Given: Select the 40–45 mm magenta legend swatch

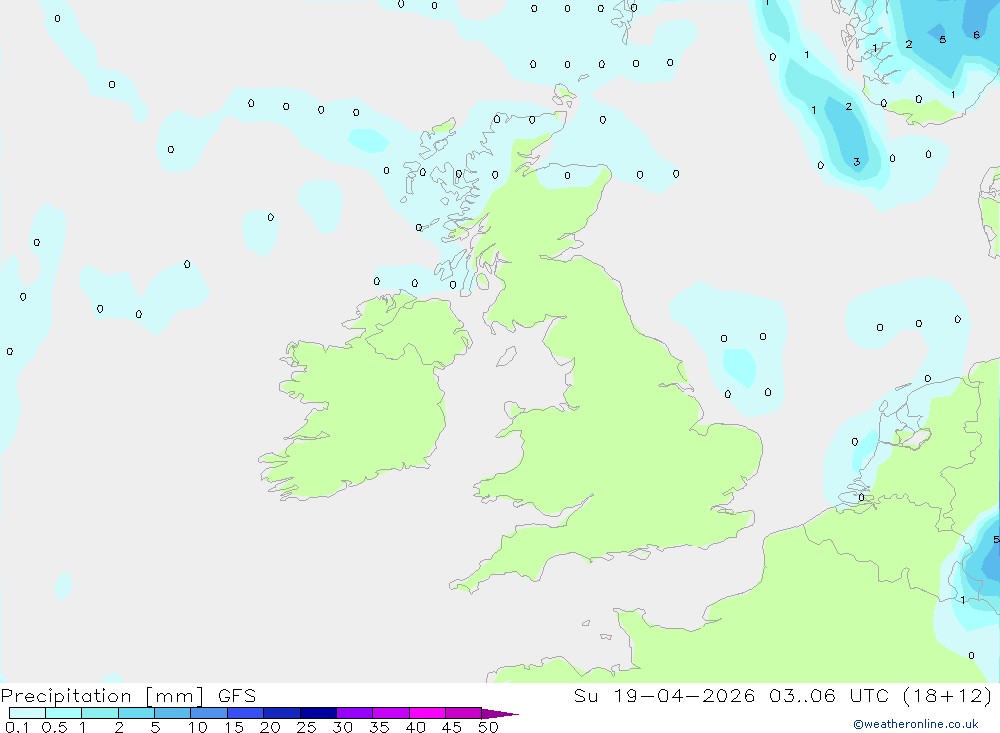Looking at the screenshot, I should [x=427, y=713].
